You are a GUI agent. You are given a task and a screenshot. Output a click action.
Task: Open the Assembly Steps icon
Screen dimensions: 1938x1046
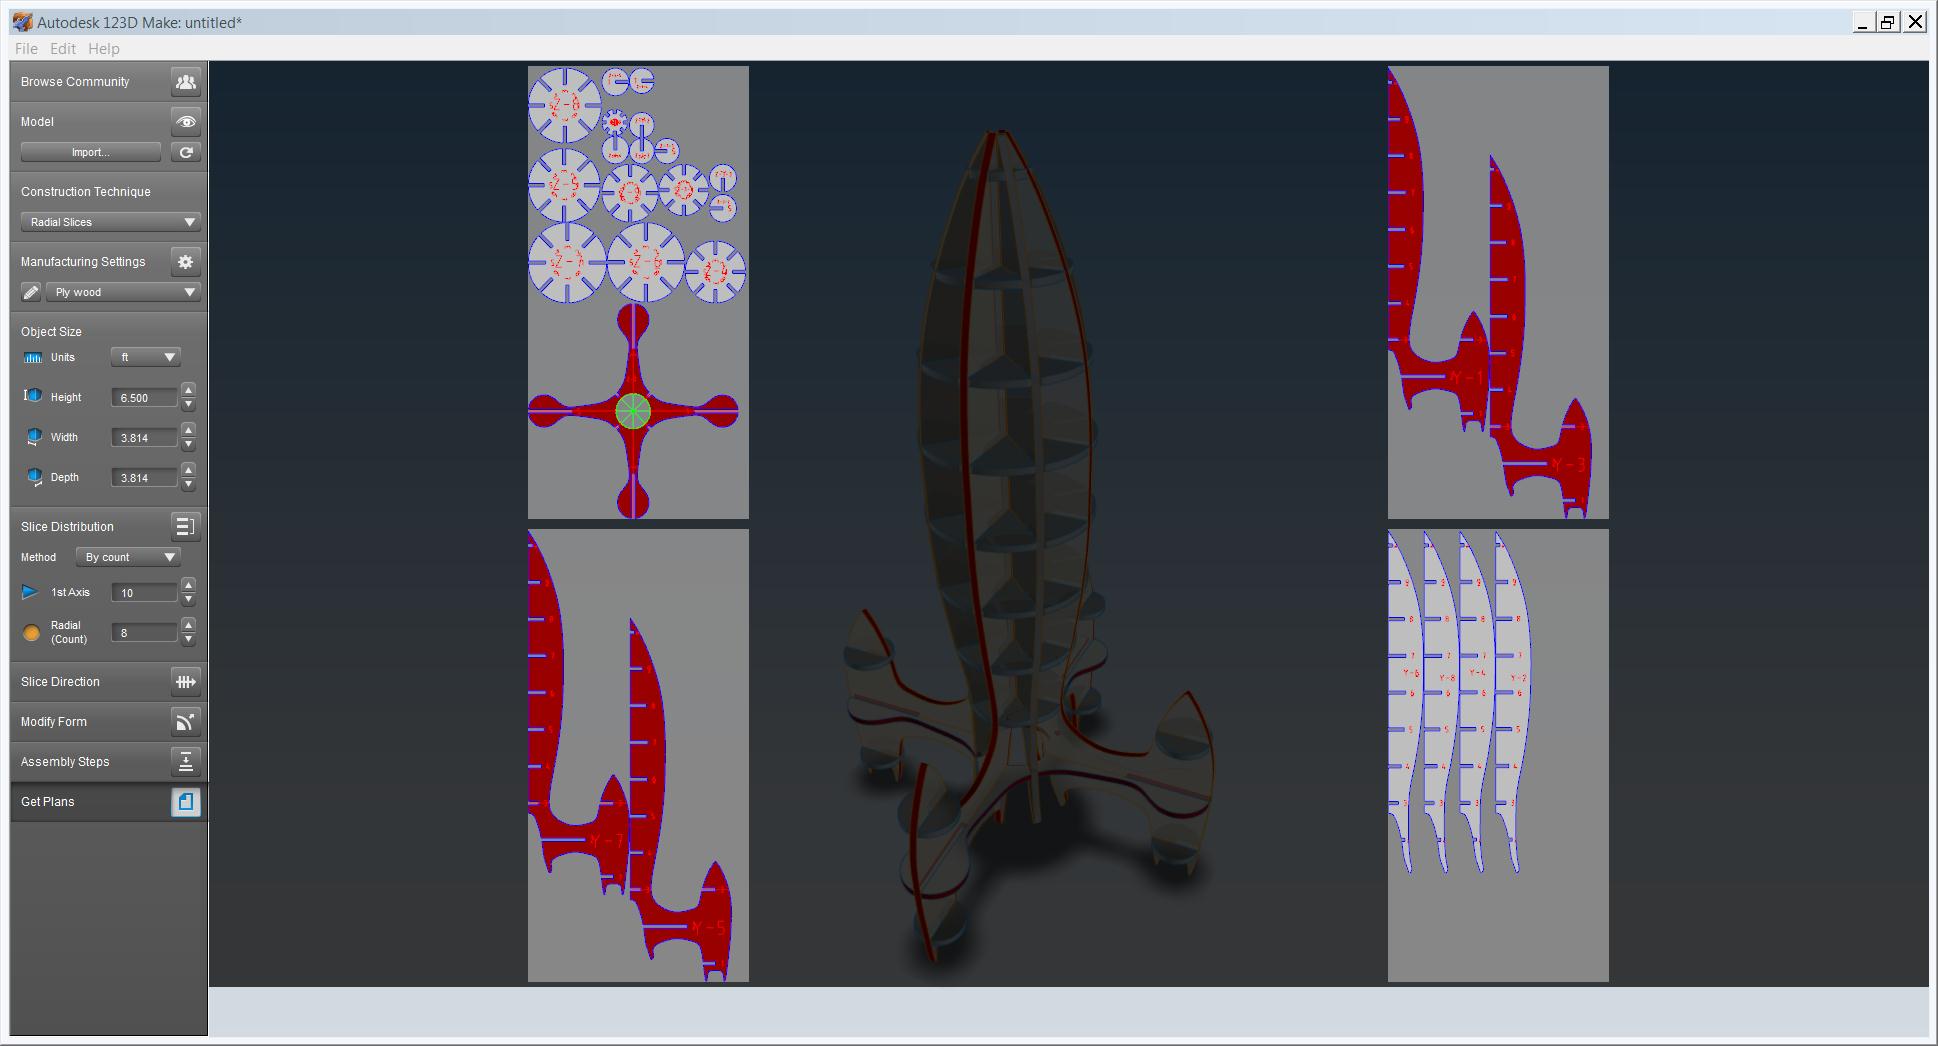pos(185,762)
